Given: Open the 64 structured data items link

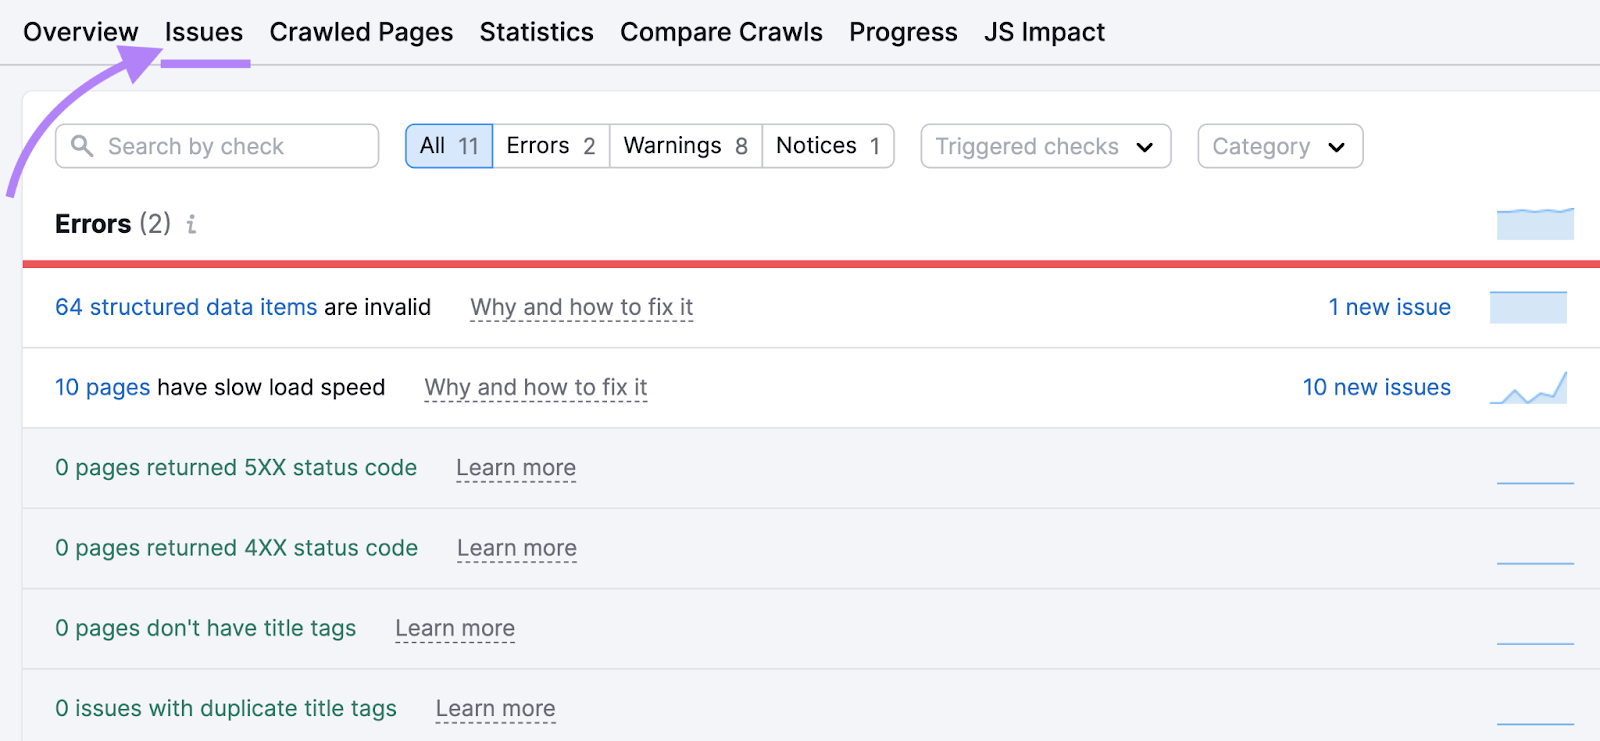Looking at the screenshot, I should pyautogui.click(x=186, y=307).
